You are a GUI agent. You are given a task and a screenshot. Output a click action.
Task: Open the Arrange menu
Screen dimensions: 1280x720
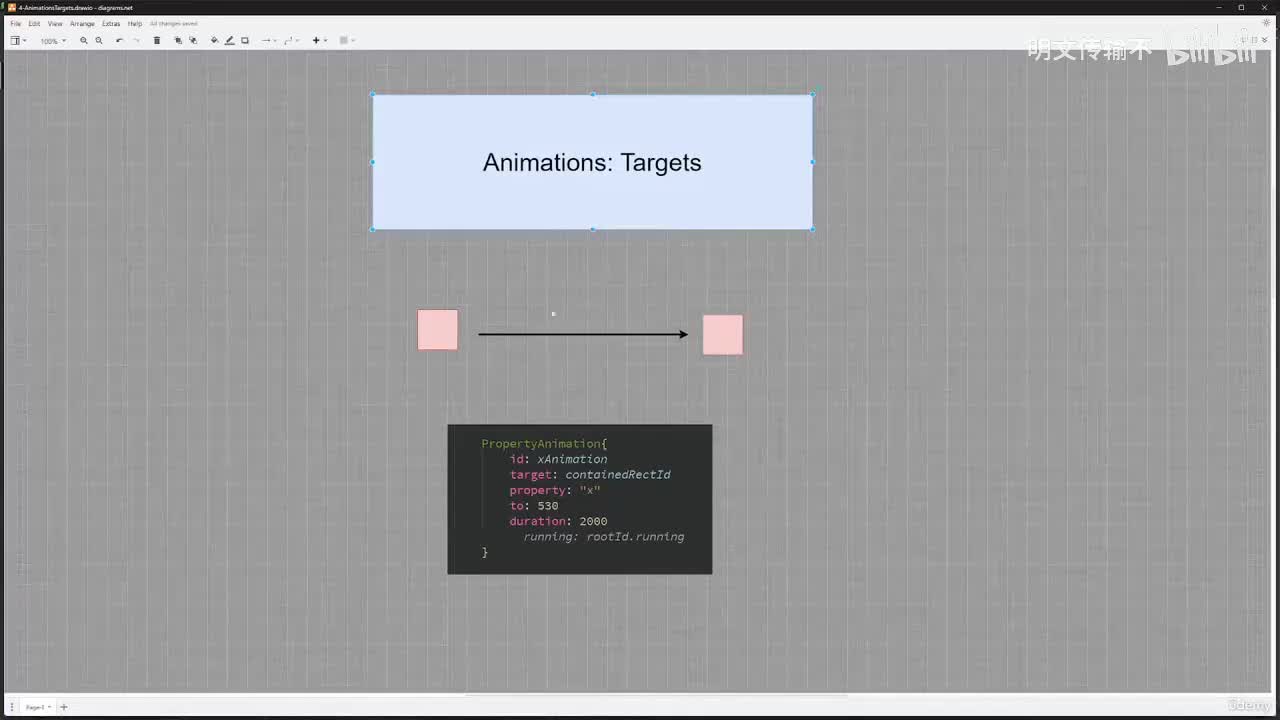(82, 23)
